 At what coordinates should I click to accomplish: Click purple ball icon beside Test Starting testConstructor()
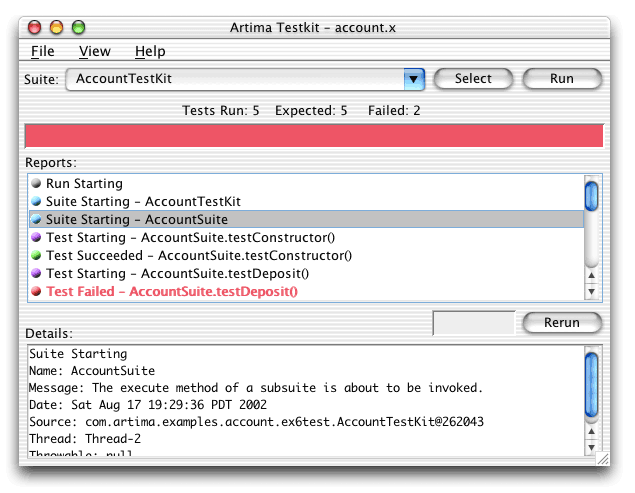coord(36,237)
